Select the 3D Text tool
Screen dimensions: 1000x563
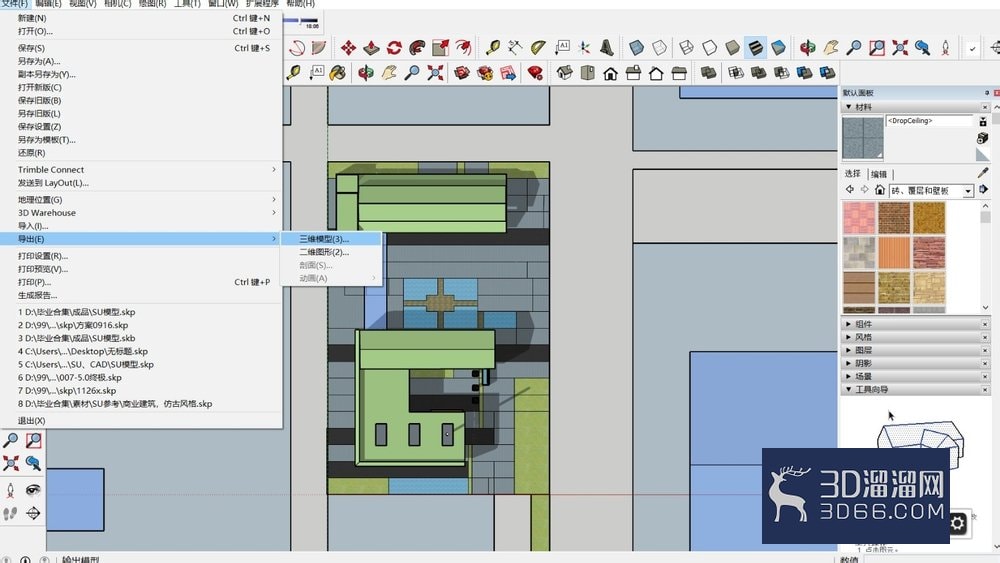(607, 48)
